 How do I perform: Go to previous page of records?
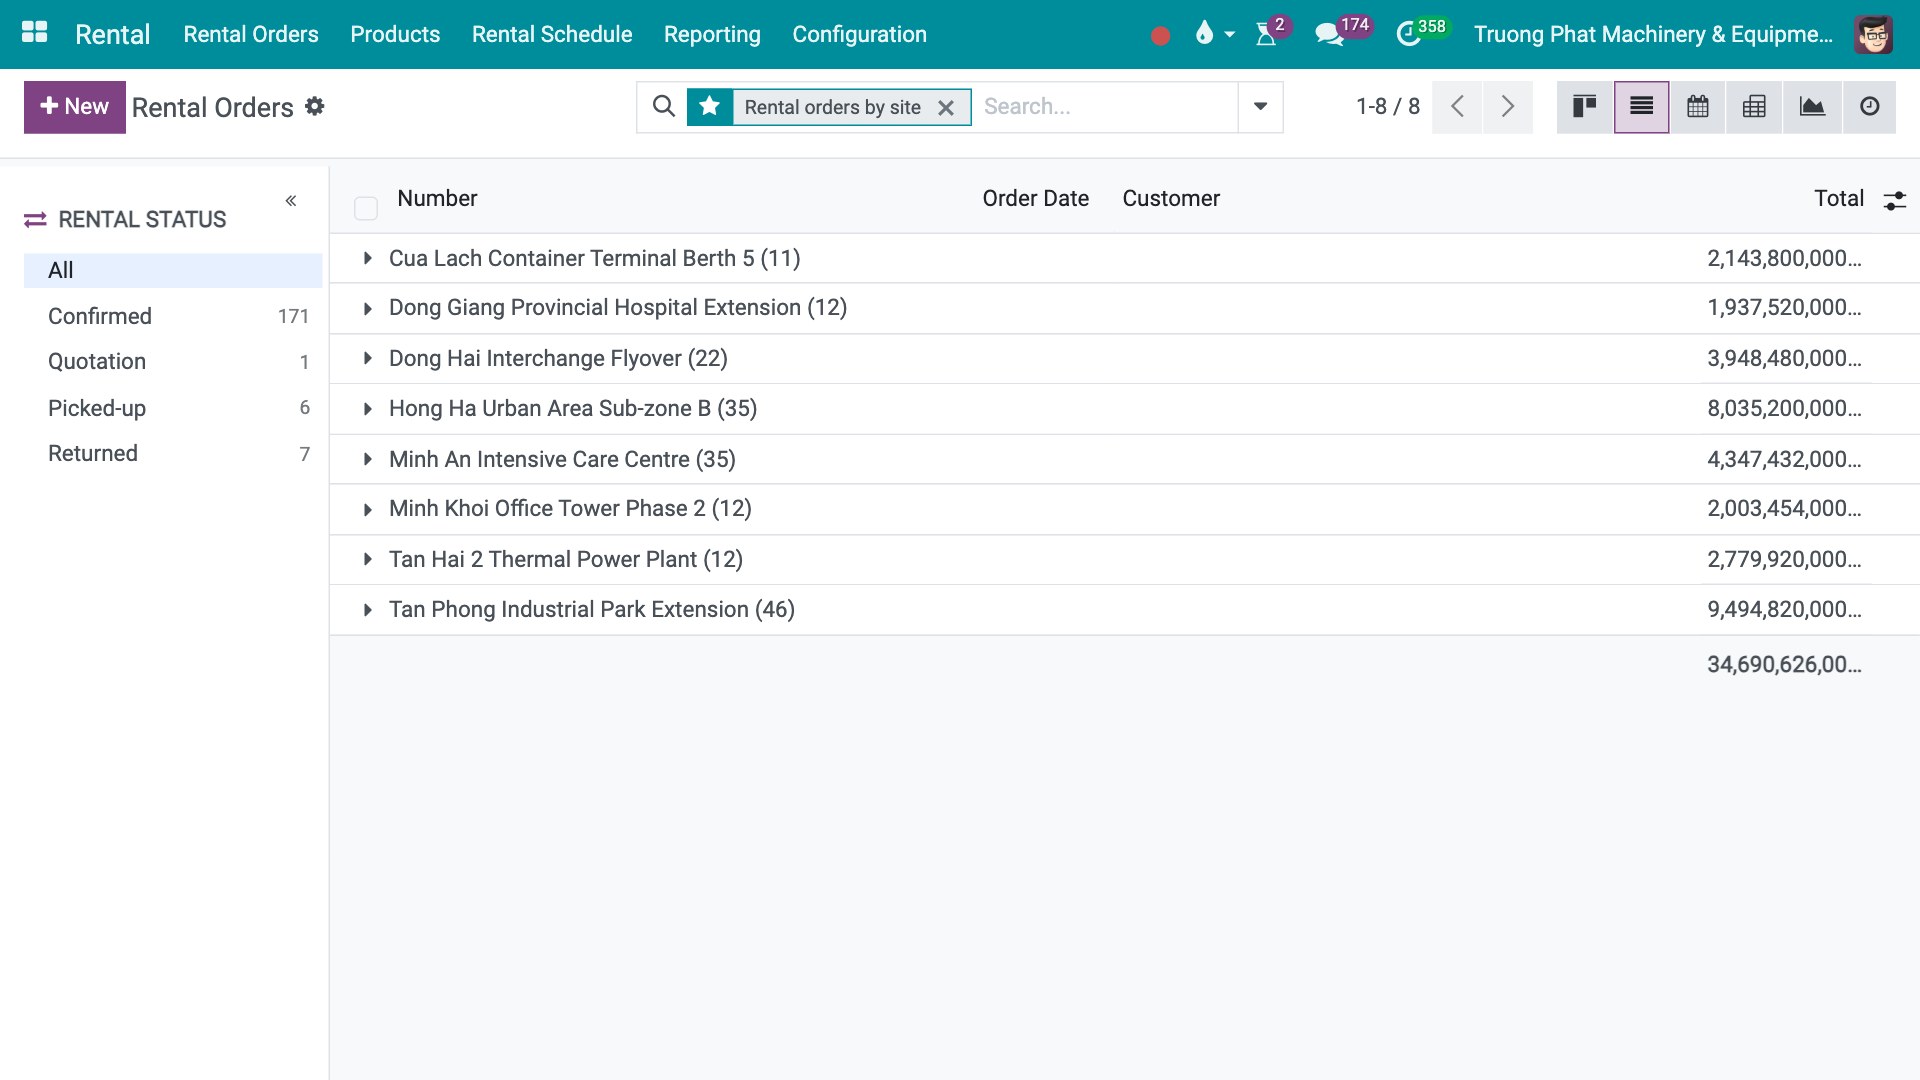point(1458,107)
